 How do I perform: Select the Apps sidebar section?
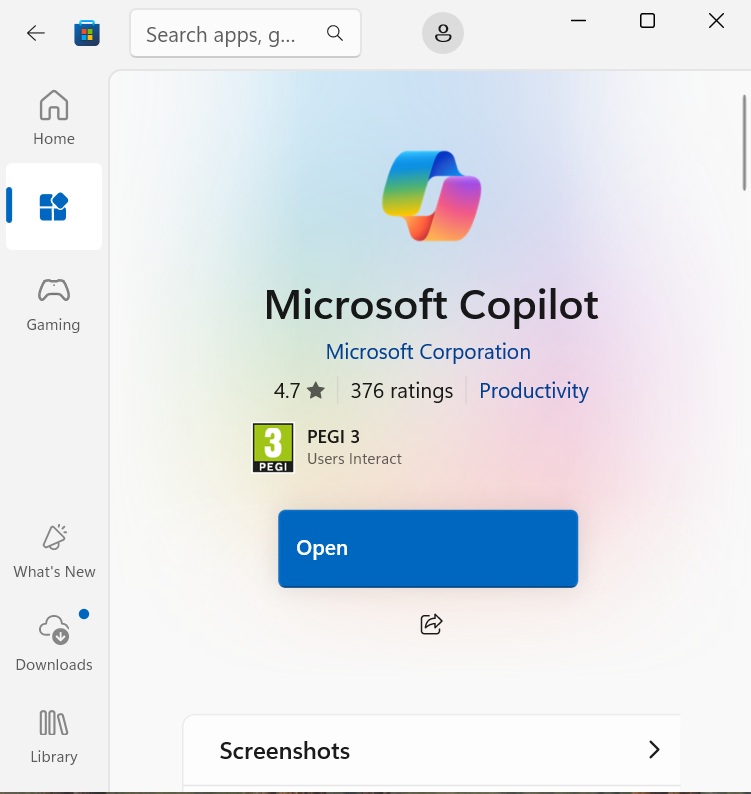tap(54, 207)
